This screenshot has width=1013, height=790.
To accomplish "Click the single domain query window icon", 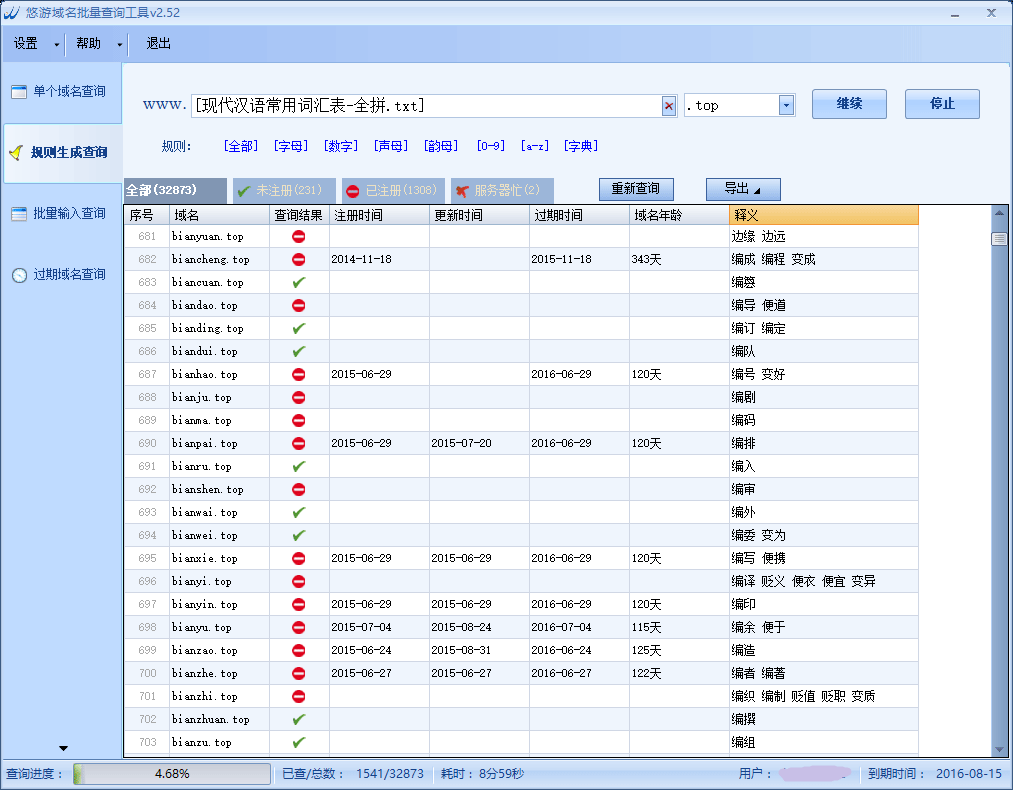I will 18,92.
